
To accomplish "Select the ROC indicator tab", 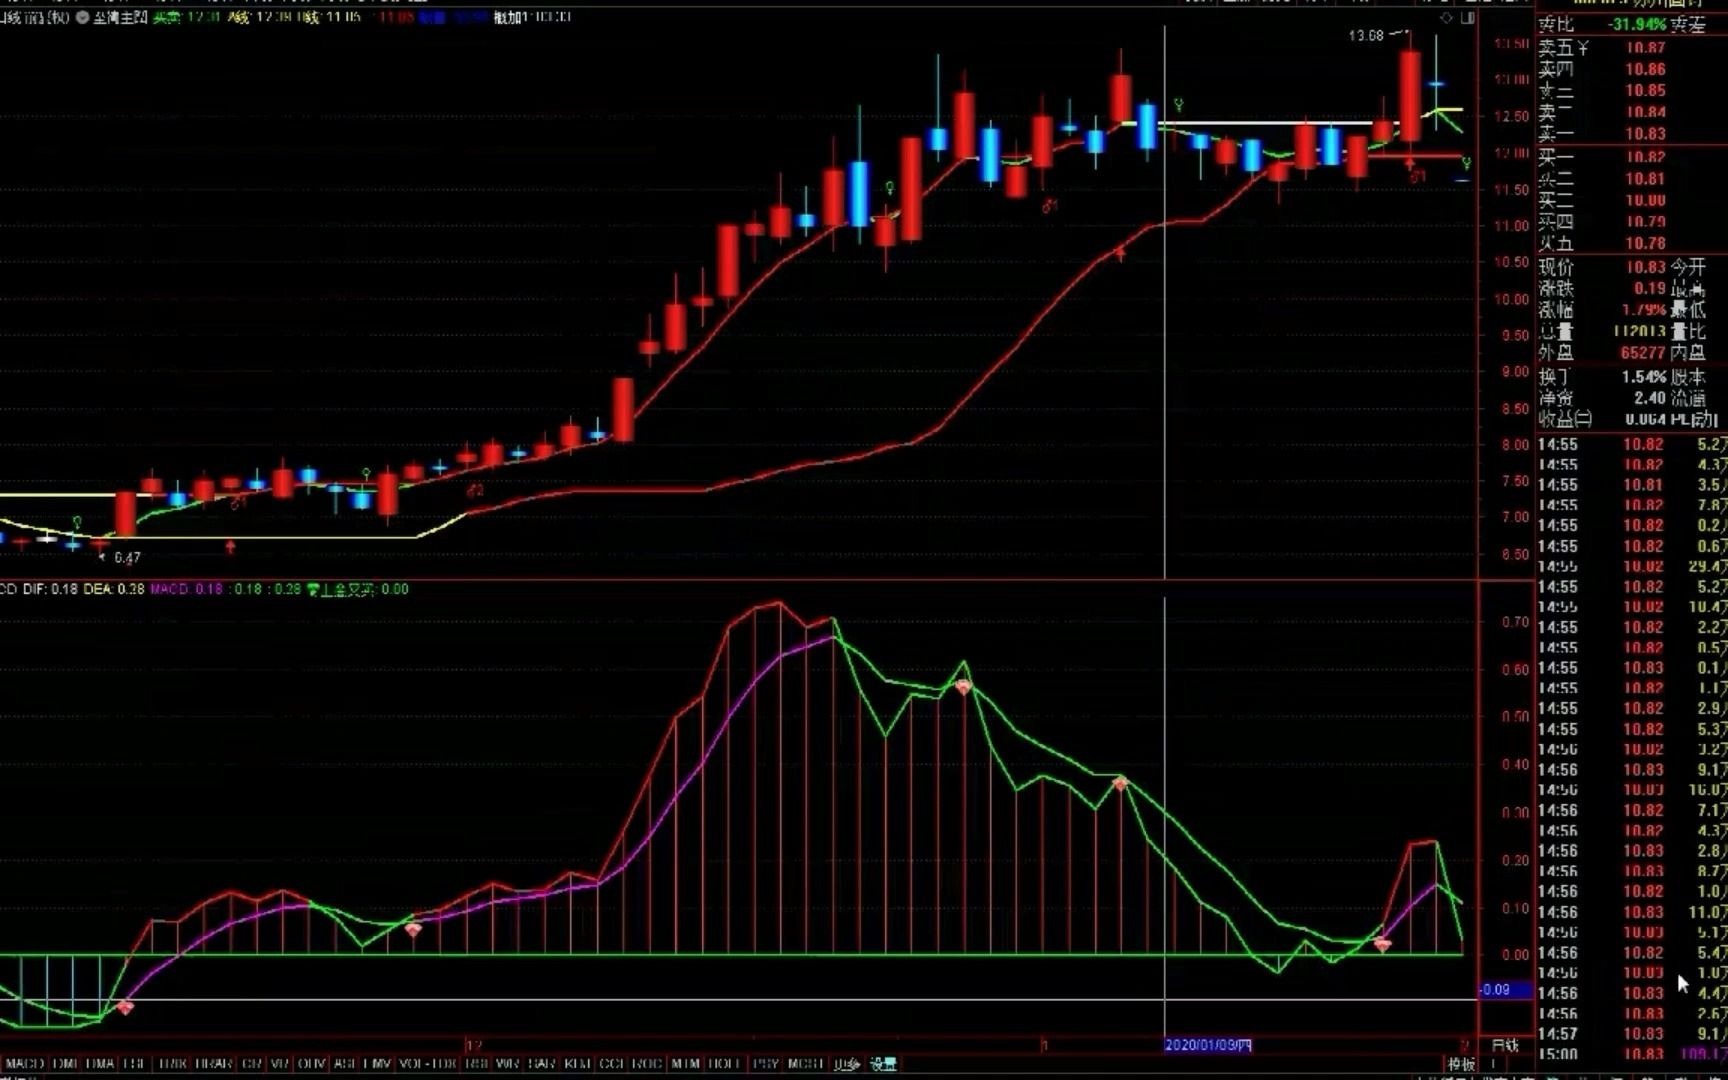I will pos(647,1064).
